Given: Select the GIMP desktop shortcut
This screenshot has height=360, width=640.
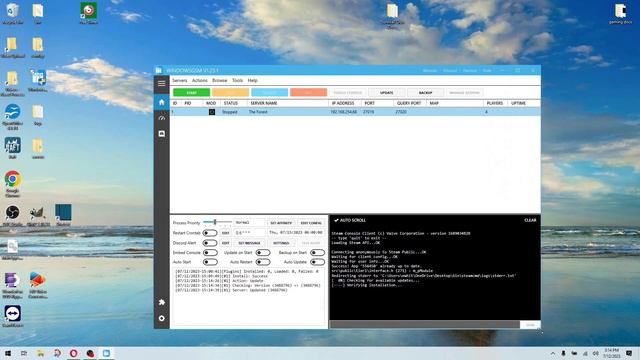Looking at the screenshot, I should pos(38,216).
